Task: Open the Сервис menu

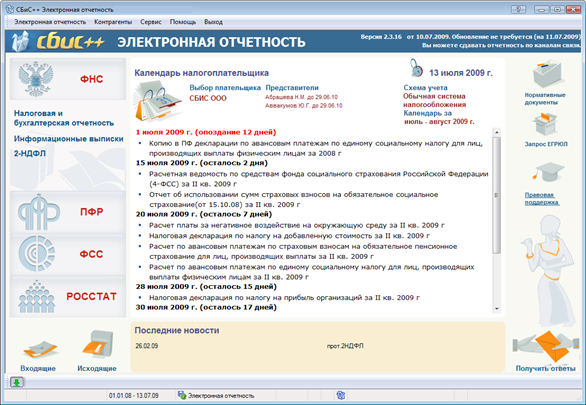Action: 151,22
